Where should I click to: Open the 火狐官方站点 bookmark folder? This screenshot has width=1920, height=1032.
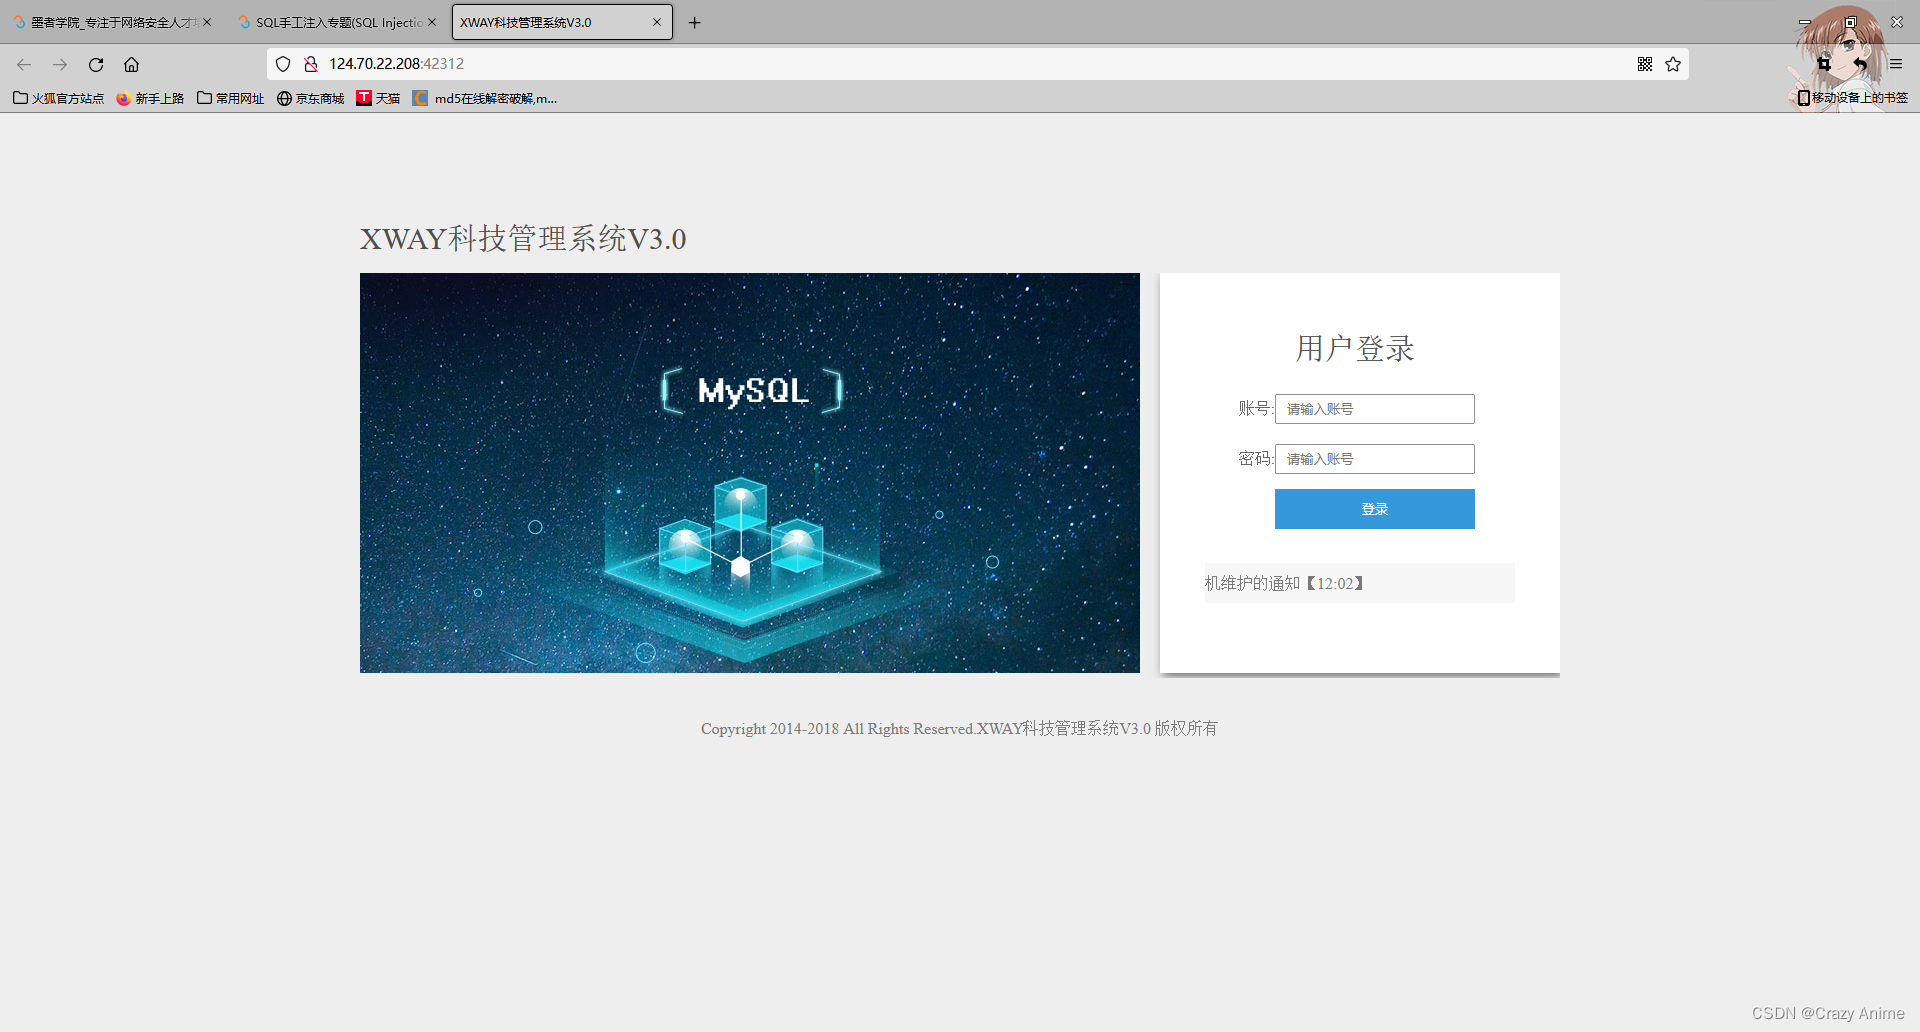coord(58,98)
